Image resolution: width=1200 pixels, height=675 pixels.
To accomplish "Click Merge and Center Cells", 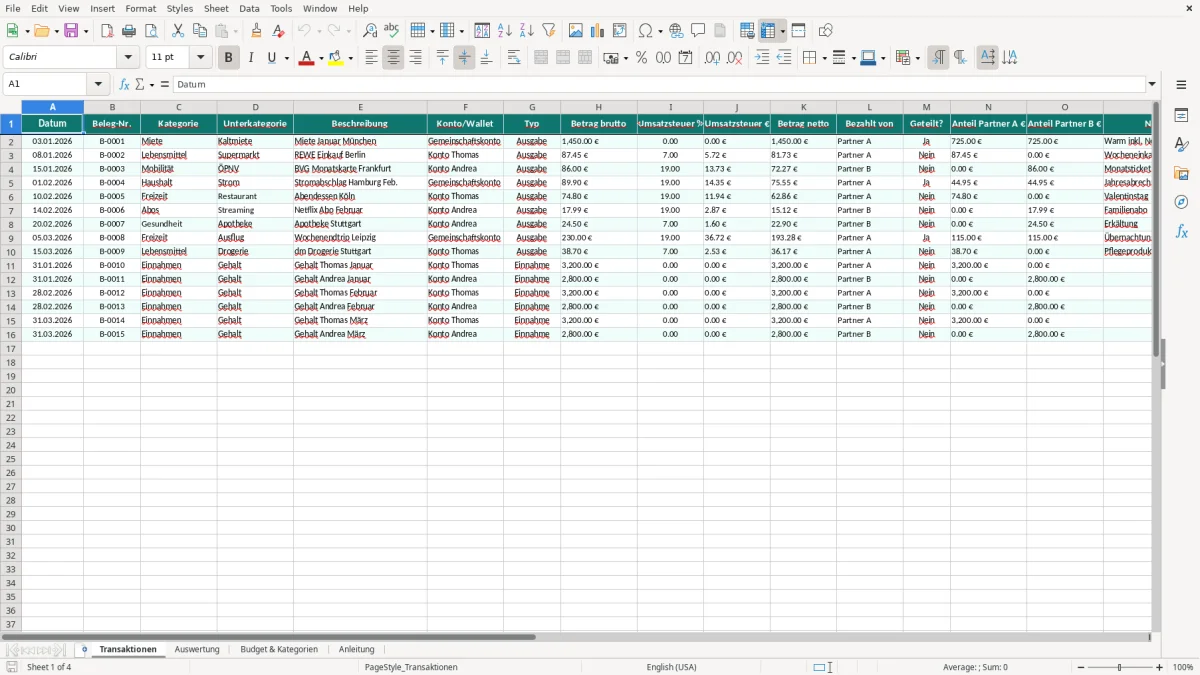I will click(x=541, y=58).
